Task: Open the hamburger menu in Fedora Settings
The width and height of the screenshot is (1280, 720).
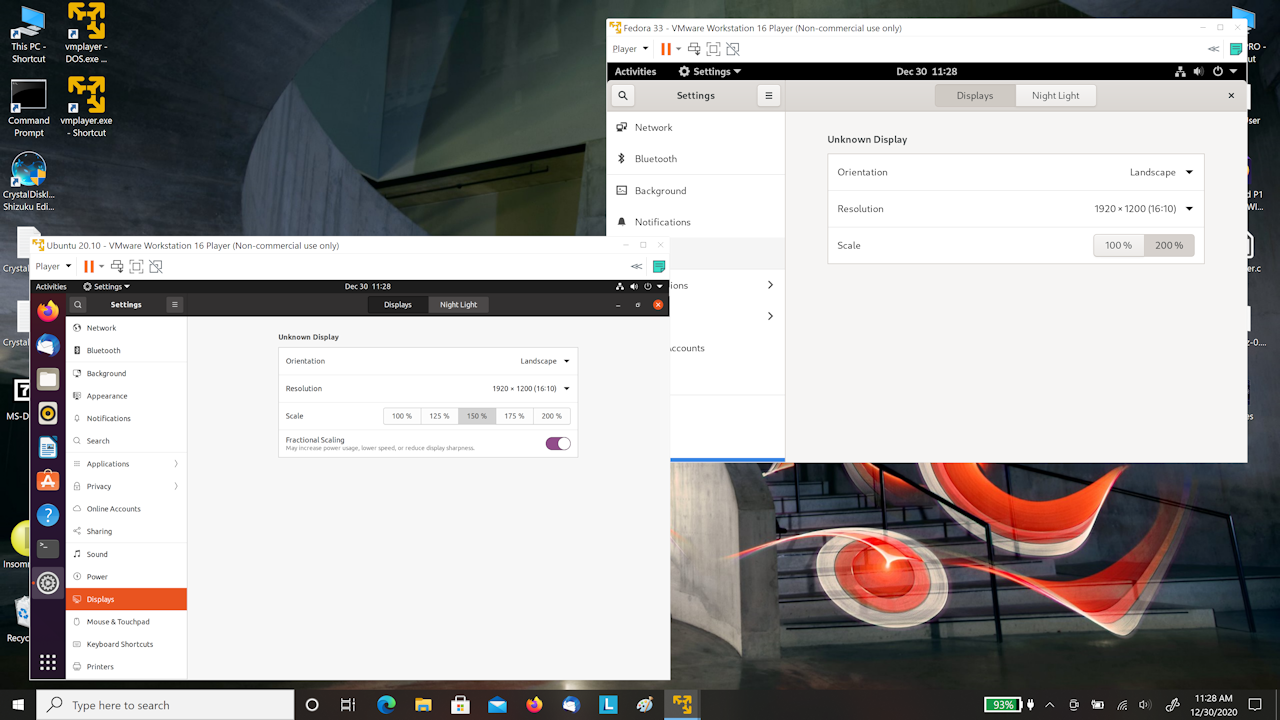Action: pyautogui.click(x=768, y=95)
